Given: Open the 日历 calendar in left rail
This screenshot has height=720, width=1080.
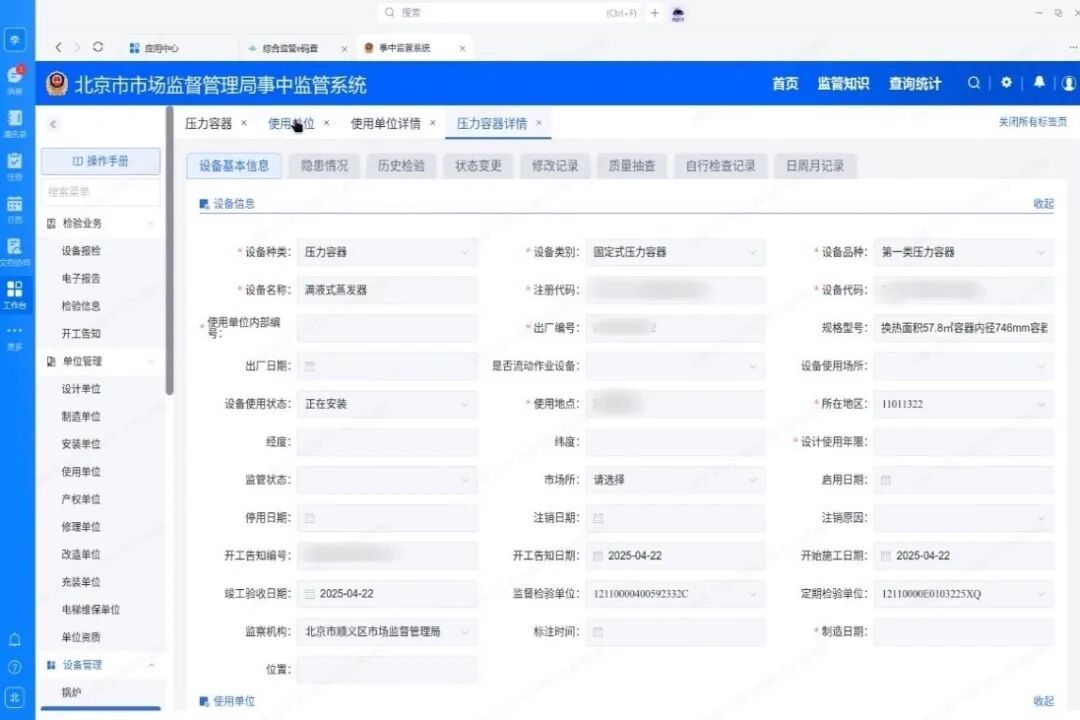Looking at the screenshot, I should click(x=14, y=207).
